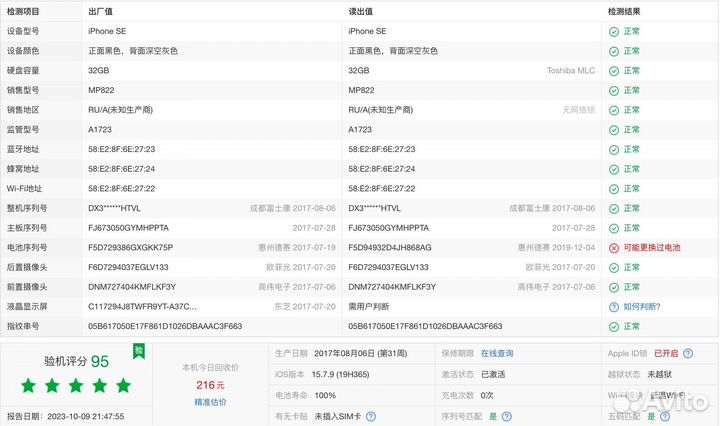This screenshot has width=720, height=426.
Task: Open the 在线查询 warranty link
Action: 497,353
